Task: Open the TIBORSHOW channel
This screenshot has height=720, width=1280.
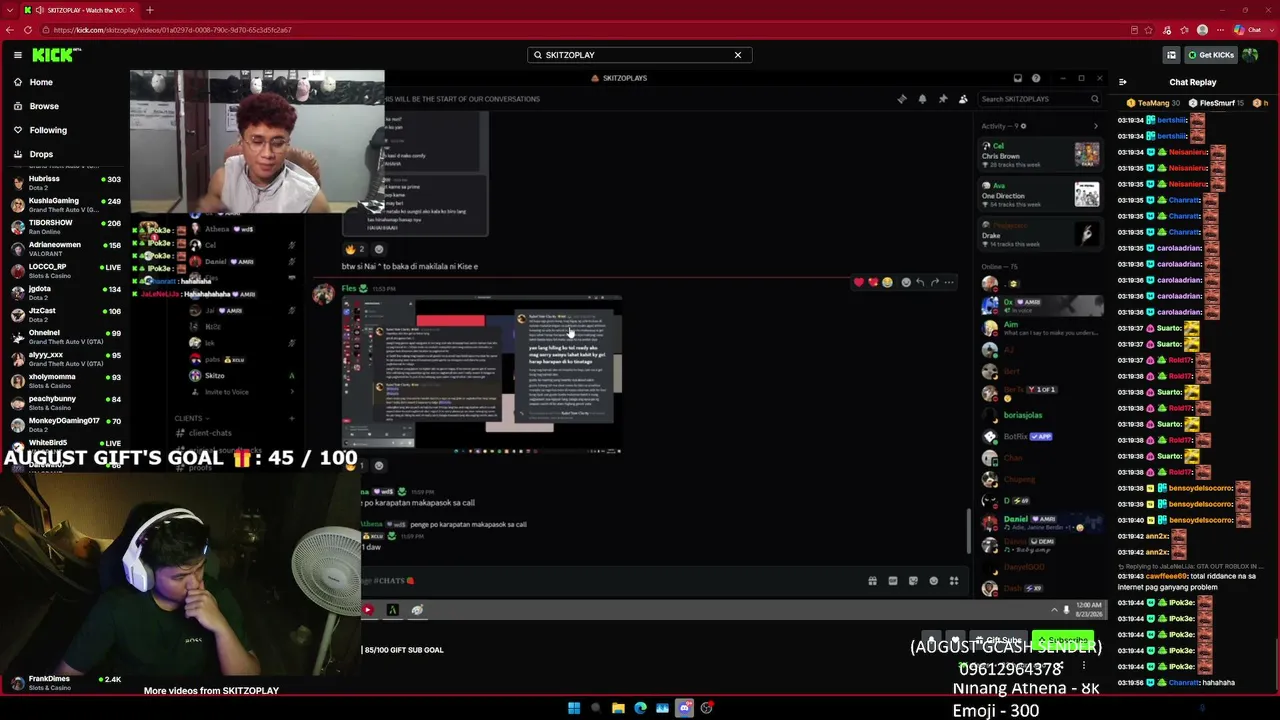Action: click(x=65, y=227)
